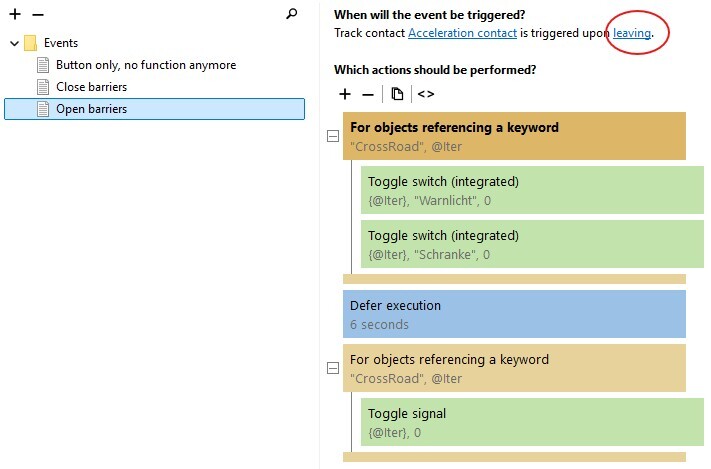Click the add event plus icon
Screen dimensions: 711x469
pos(15,15)
